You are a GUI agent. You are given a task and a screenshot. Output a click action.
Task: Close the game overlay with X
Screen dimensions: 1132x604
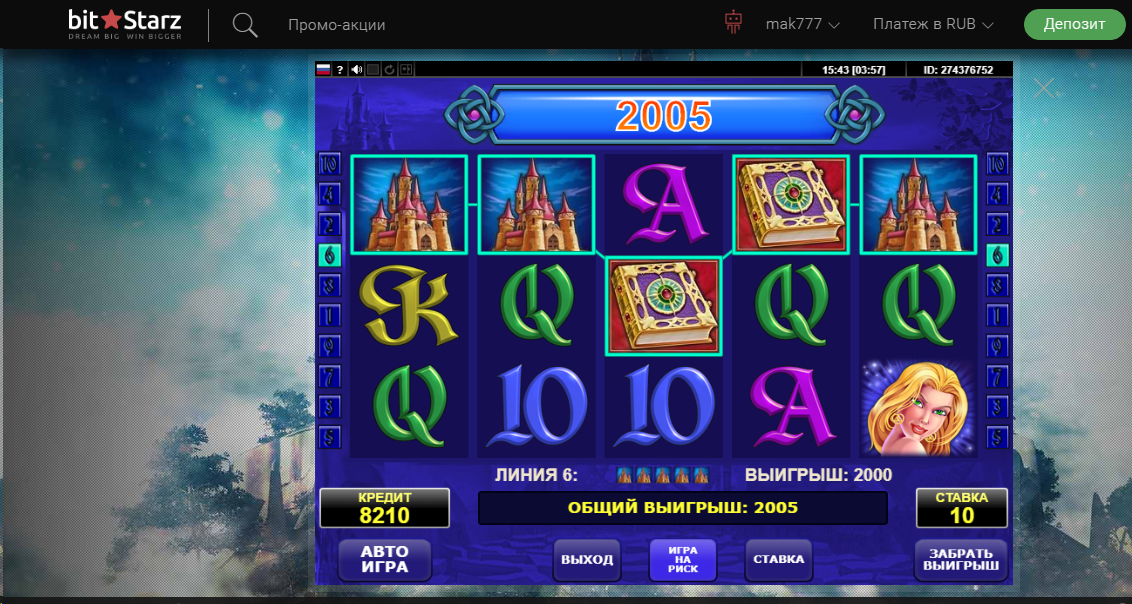pos(1044,89)
